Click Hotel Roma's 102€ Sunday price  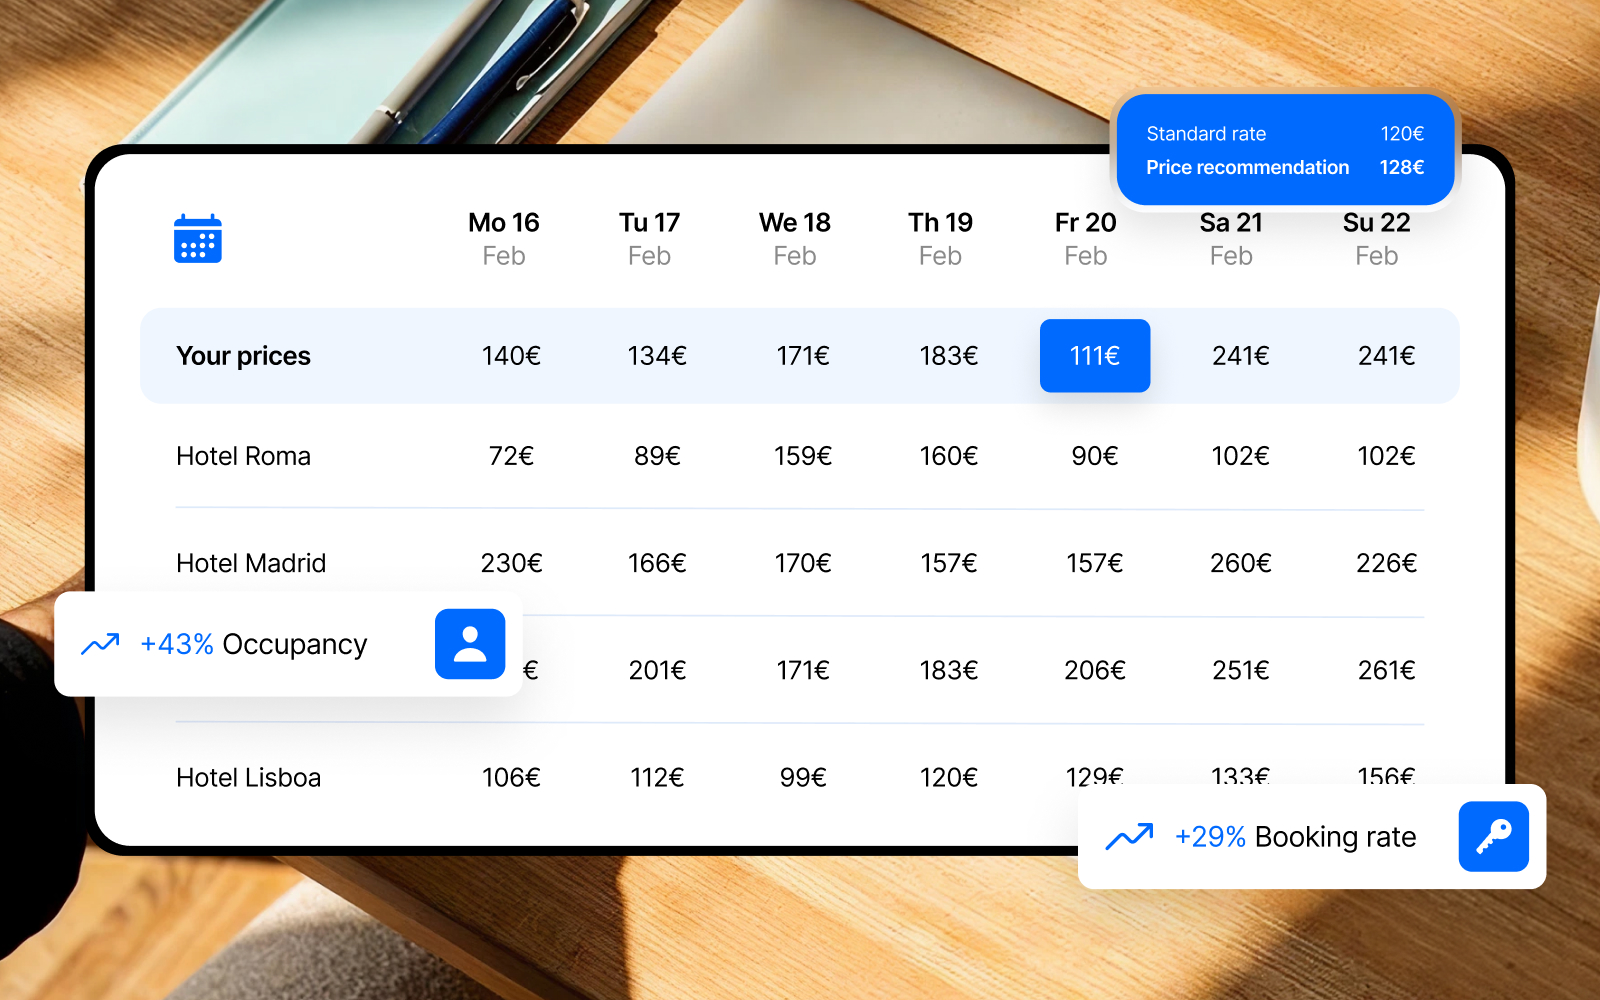(x=1387, y=456)
